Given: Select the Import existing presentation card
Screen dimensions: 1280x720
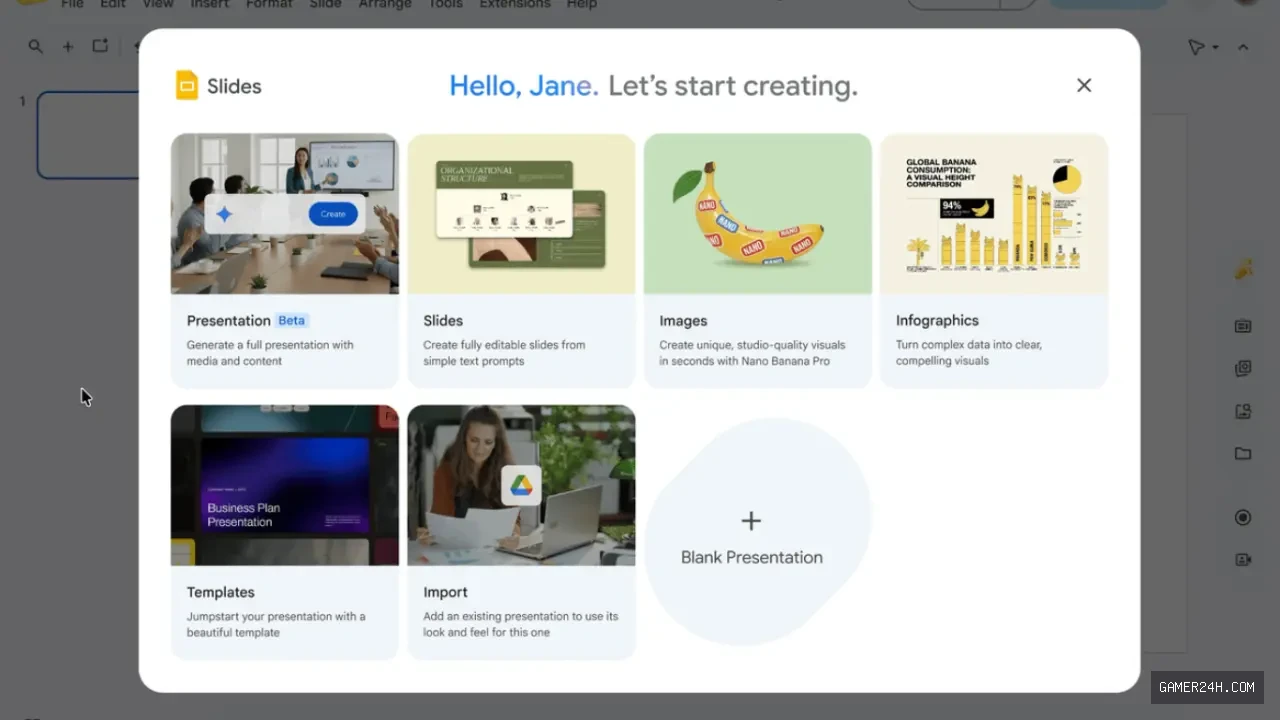Looking at the screenshot, I should [x=521, y=532].
